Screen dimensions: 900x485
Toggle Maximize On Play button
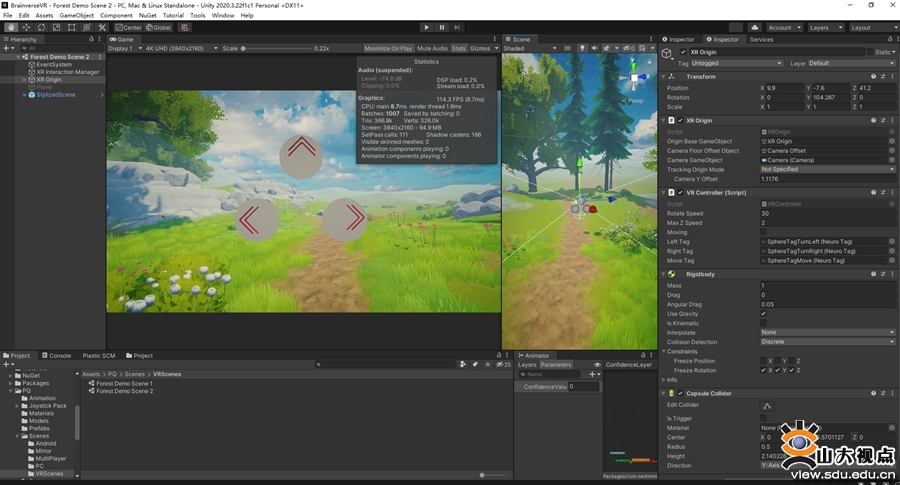[388, 48]
